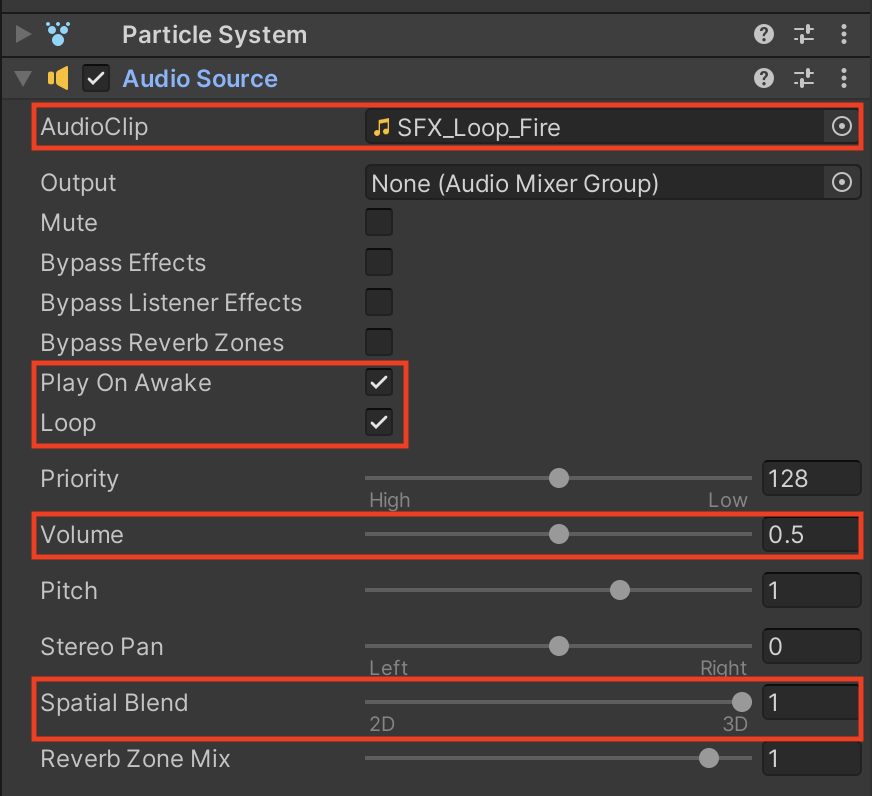This screenshot has width=872, height=796.
Task: Open Particle System preset settings icon
Action: coord(804,35)
